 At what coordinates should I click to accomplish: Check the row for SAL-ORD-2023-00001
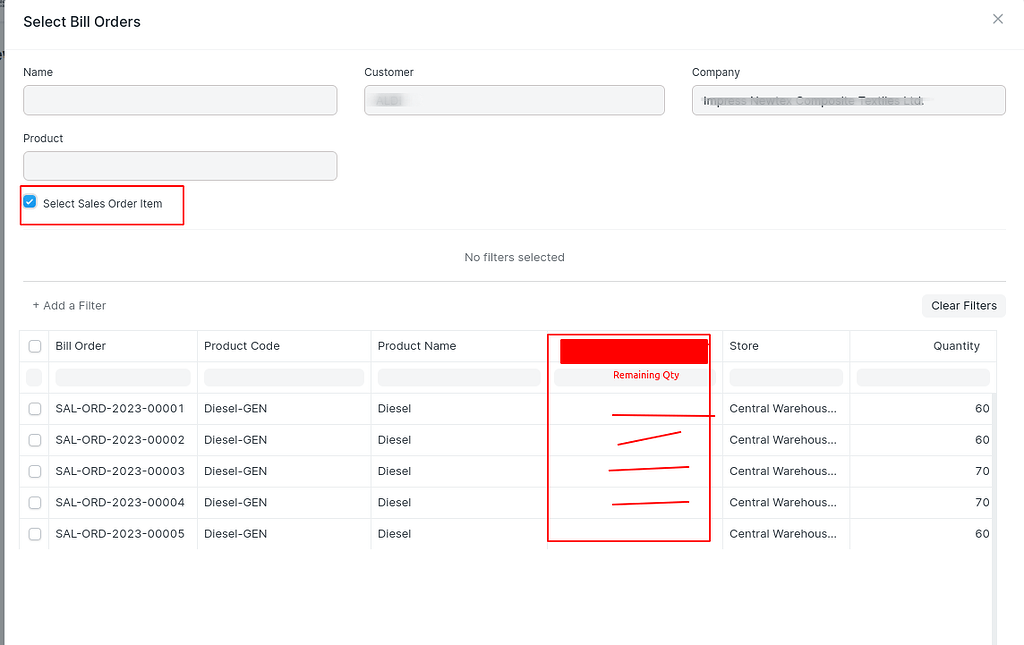pyautogui.click(x=35, y=408)
